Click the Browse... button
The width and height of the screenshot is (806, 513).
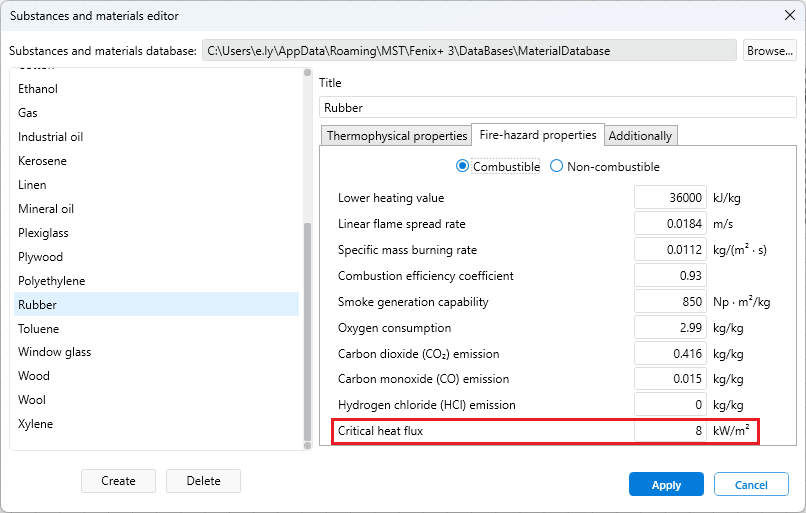tap(769, 50)
